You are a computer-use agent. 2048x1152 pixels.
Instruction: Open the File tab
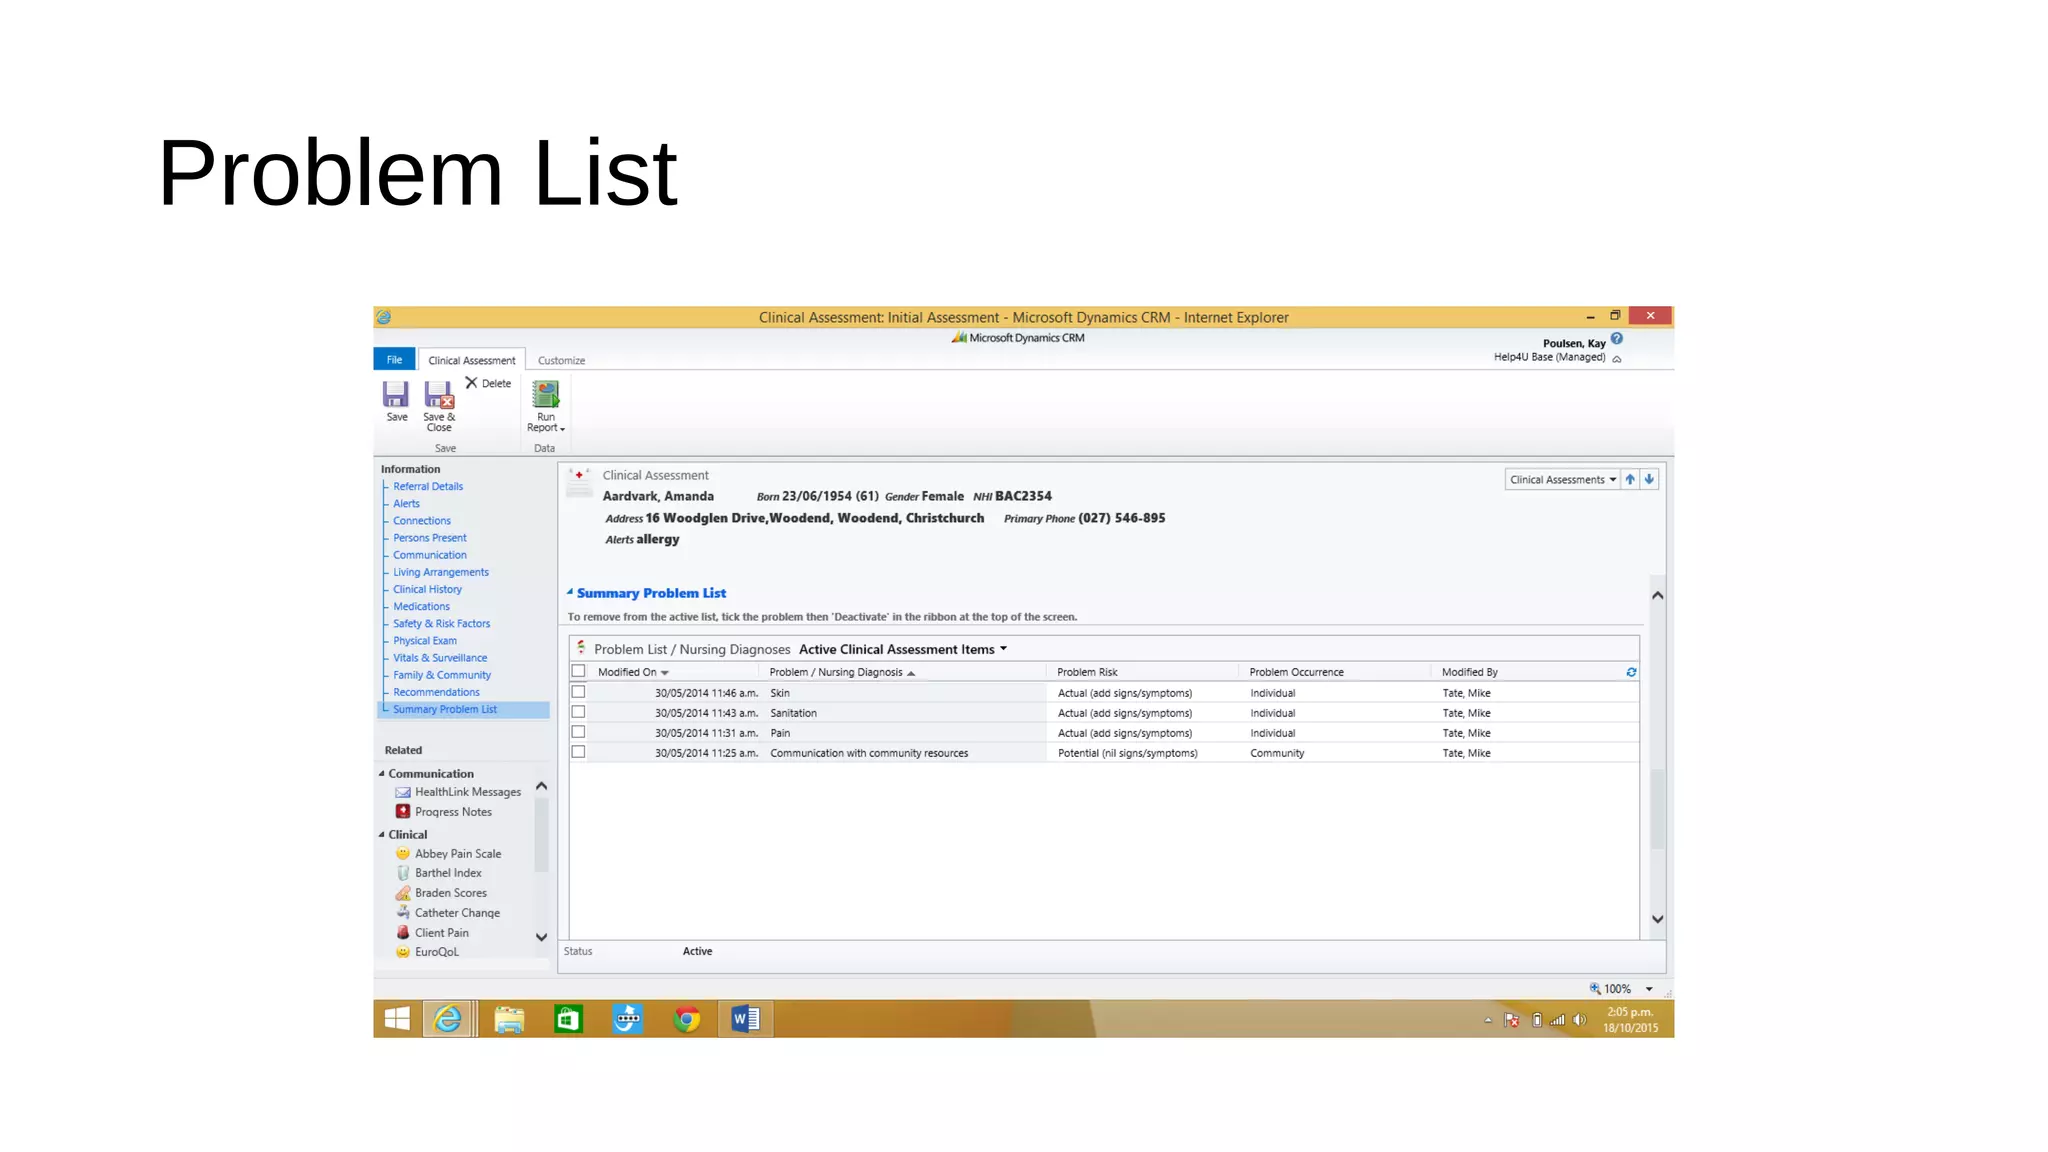[394, 360]
